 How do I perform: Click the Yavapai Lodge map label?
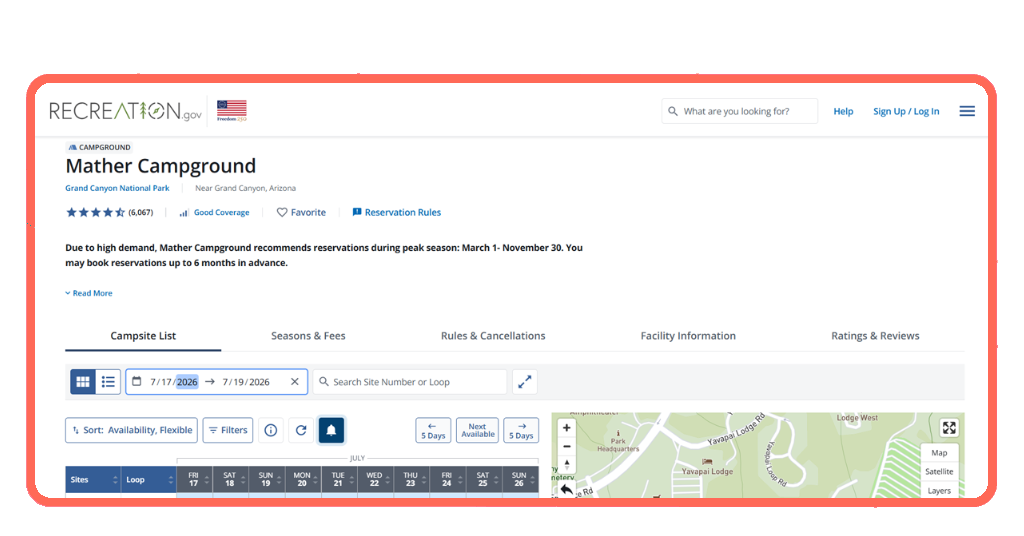[x=707, y=471]
